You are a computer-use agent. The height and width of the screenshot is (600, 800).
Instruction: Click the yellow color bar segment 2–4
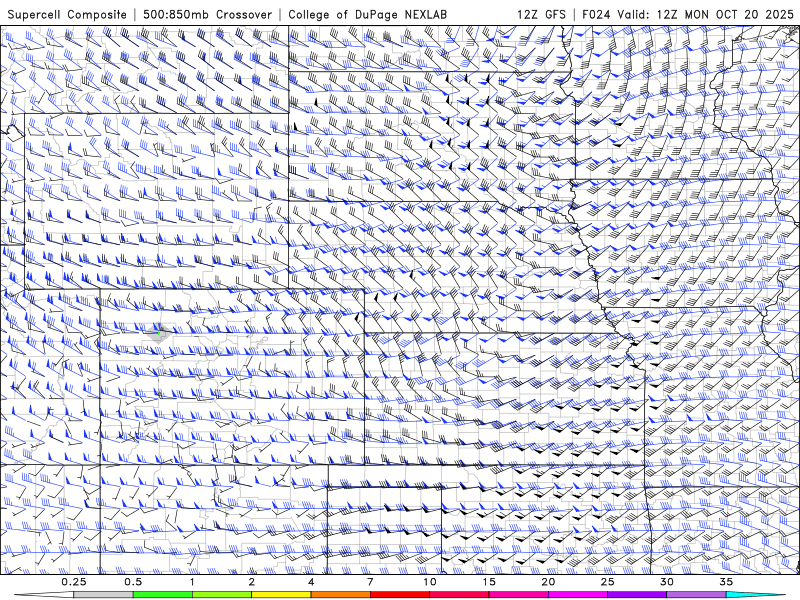pyautogui.click(x=281, y=595)
